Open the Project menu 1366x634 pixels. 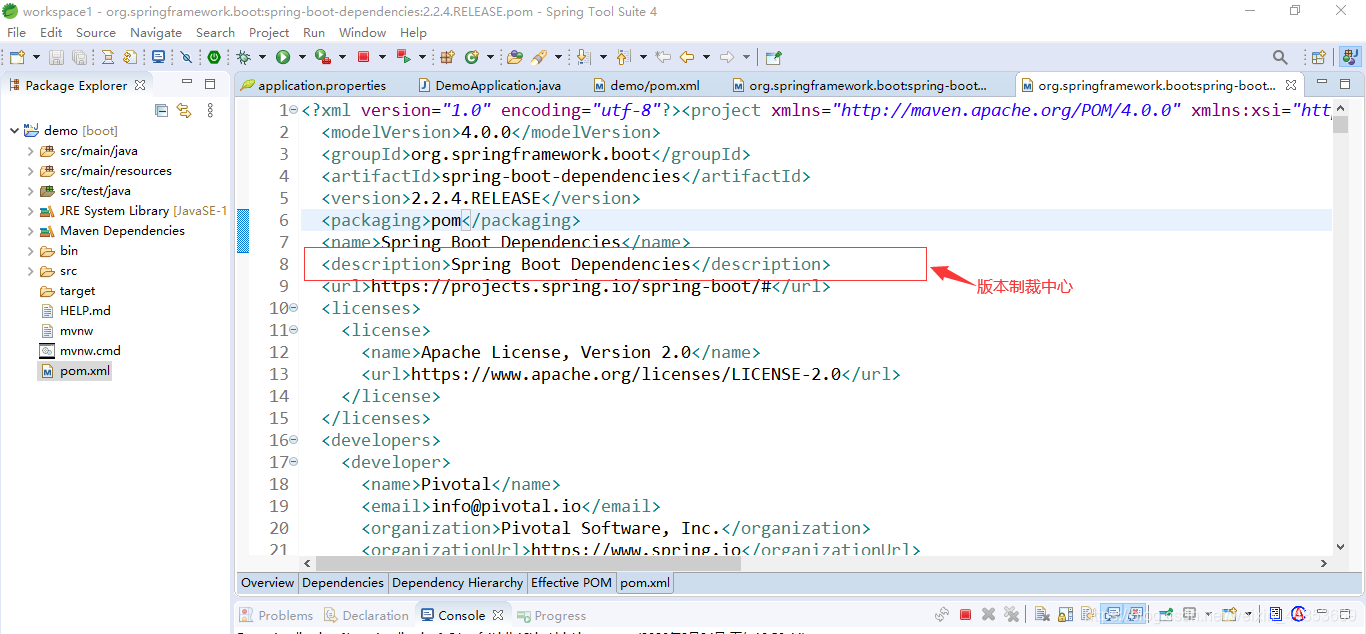coord(269,32)
